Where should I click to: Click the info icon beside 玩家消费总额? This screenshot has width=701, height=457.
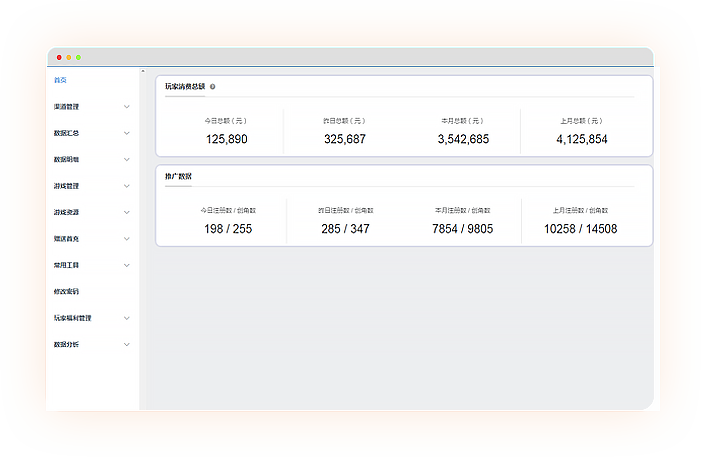point(212,87)
